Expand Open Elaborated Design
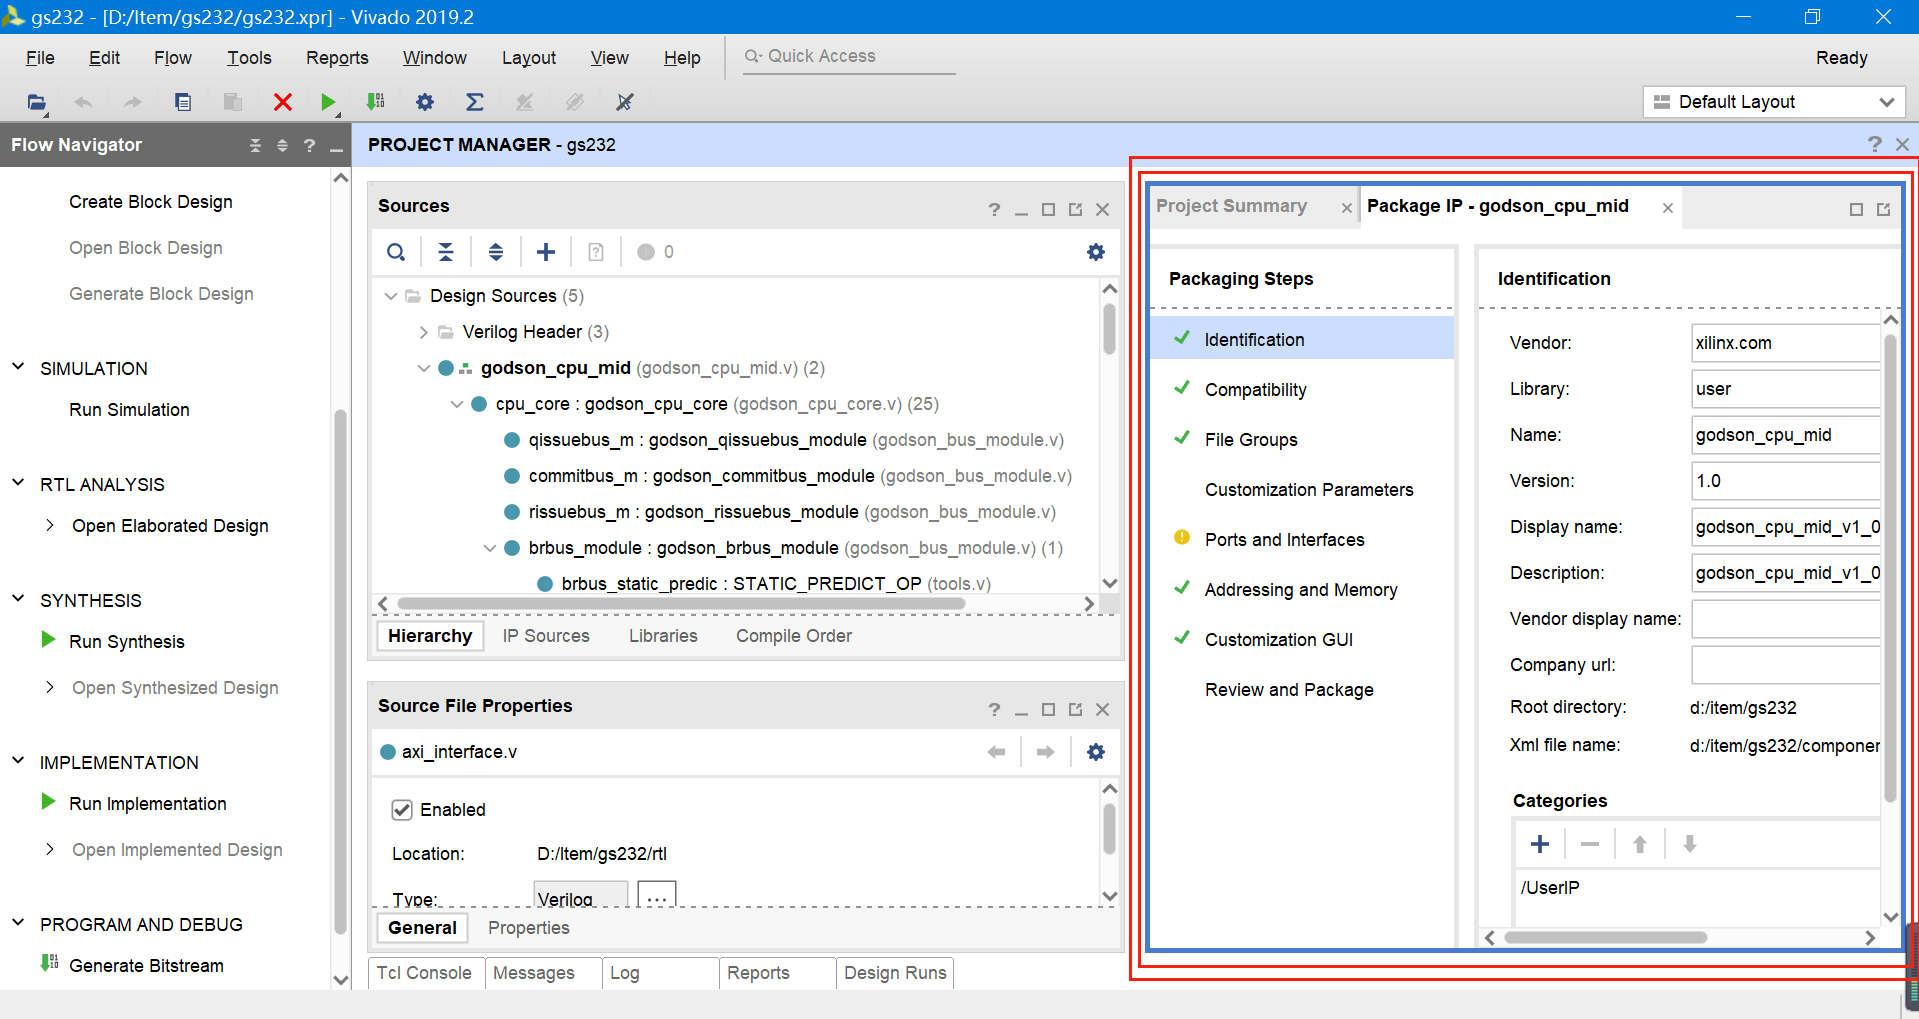1919x1019 pixels. click(x=49, y=525)
